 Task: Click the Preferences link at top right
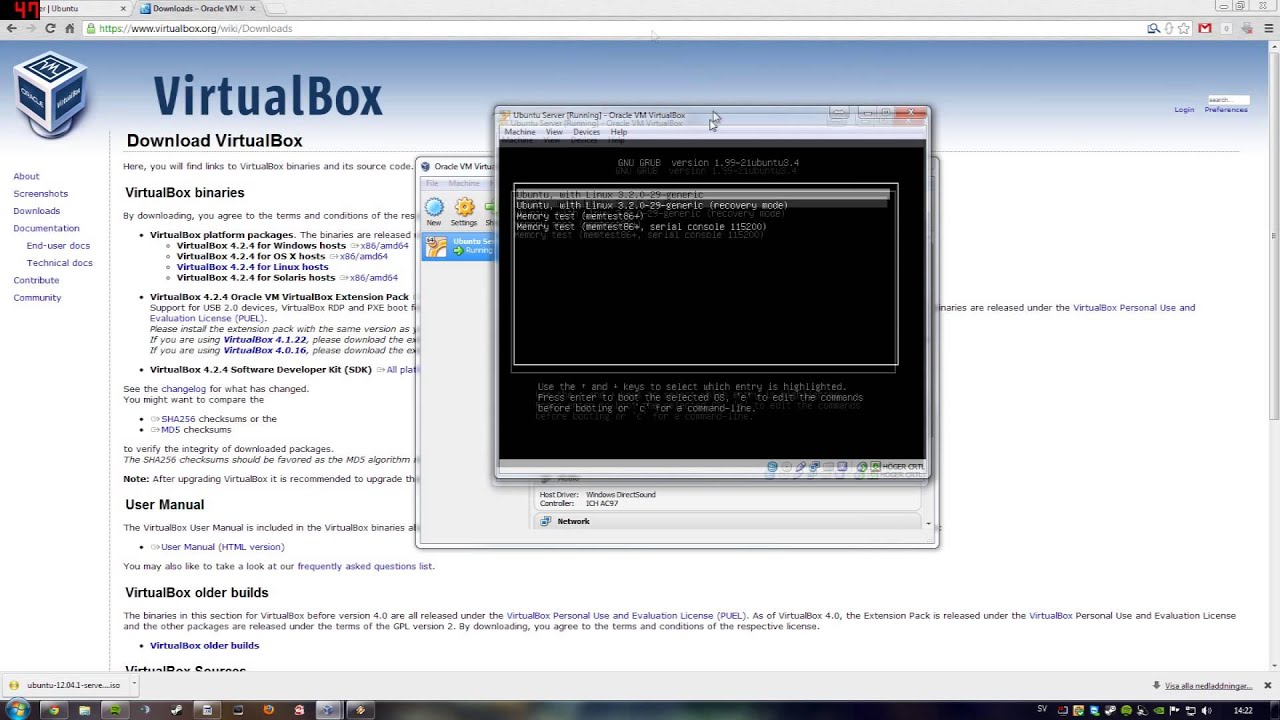(1226, 109)
